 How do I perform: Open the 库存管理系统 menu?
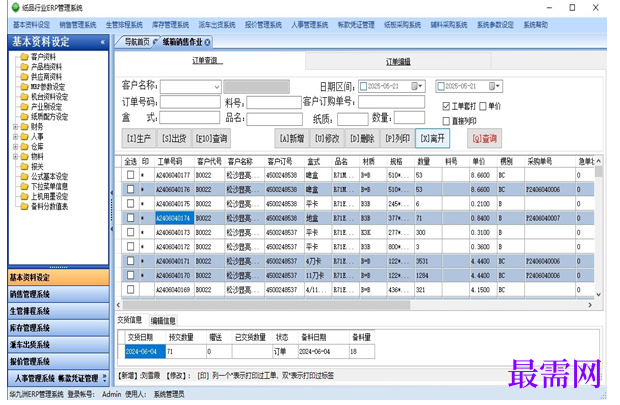click(x=170, y=25)
